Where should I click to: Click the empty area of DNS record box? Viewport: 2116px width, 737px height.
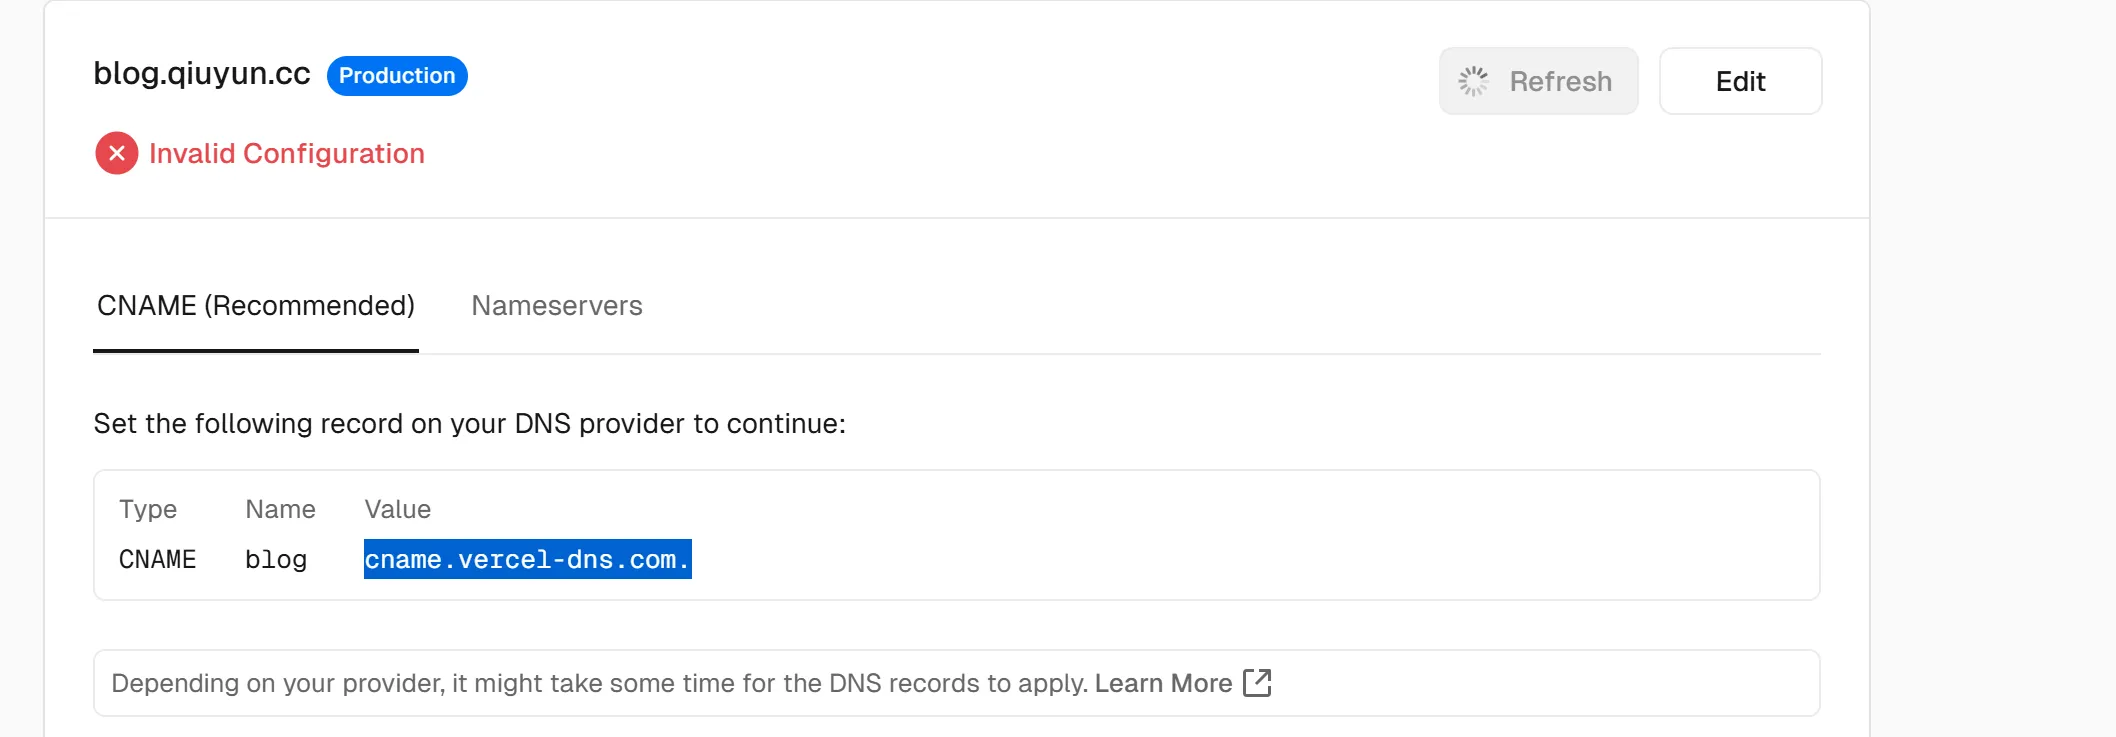tap(1250, 535)
